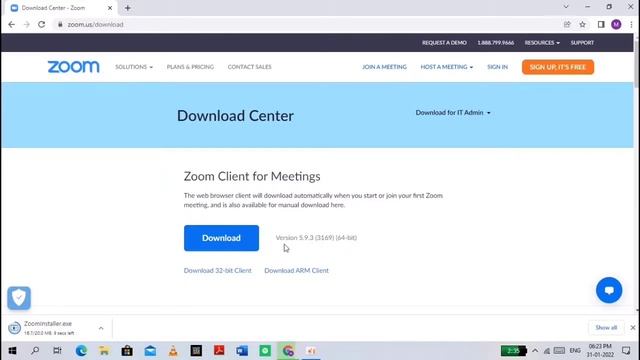The image size is (640, 360).
Task: Open File Explorer from taskbar
Action: pos(104,351)
